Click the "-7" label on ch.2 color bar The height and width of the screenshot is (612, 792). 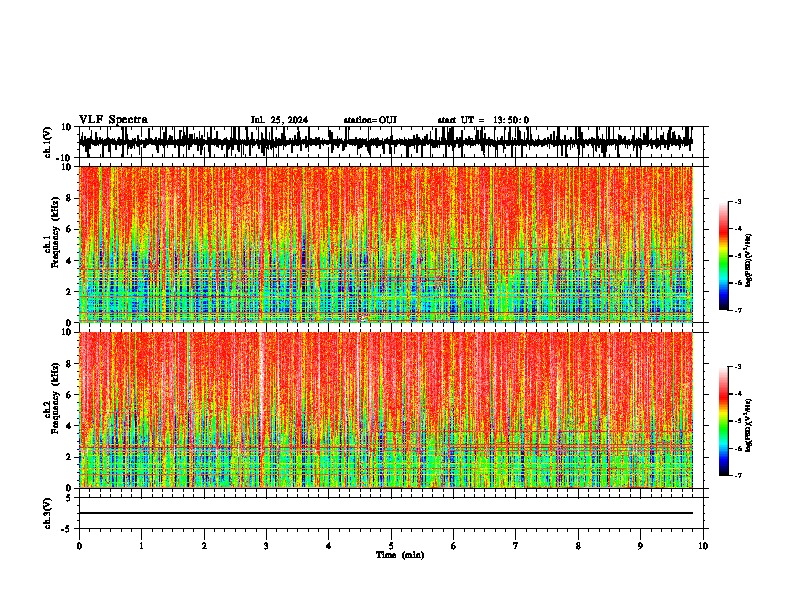pyautogui.click(x=738, y=475)
